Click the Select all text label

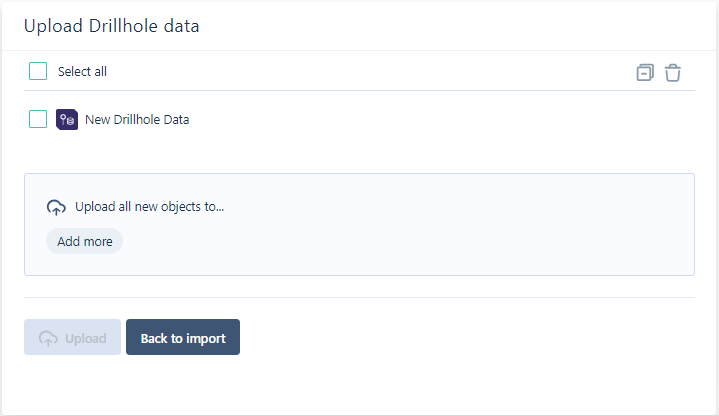coord(82,72)
